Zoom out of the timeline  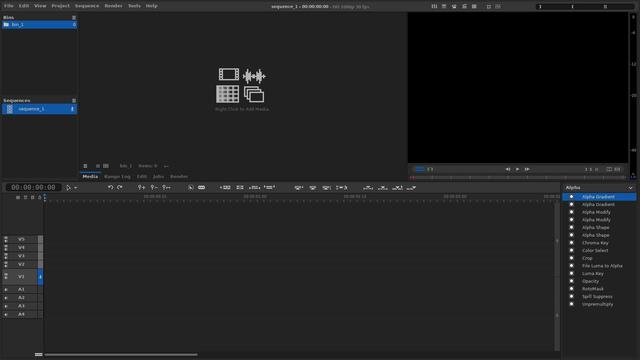(154, 187)
